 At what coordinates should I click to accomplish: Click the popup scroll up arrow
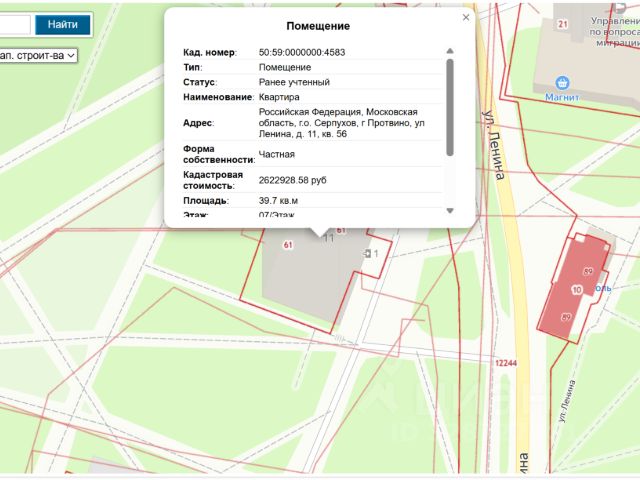click(x=450, y=51)
